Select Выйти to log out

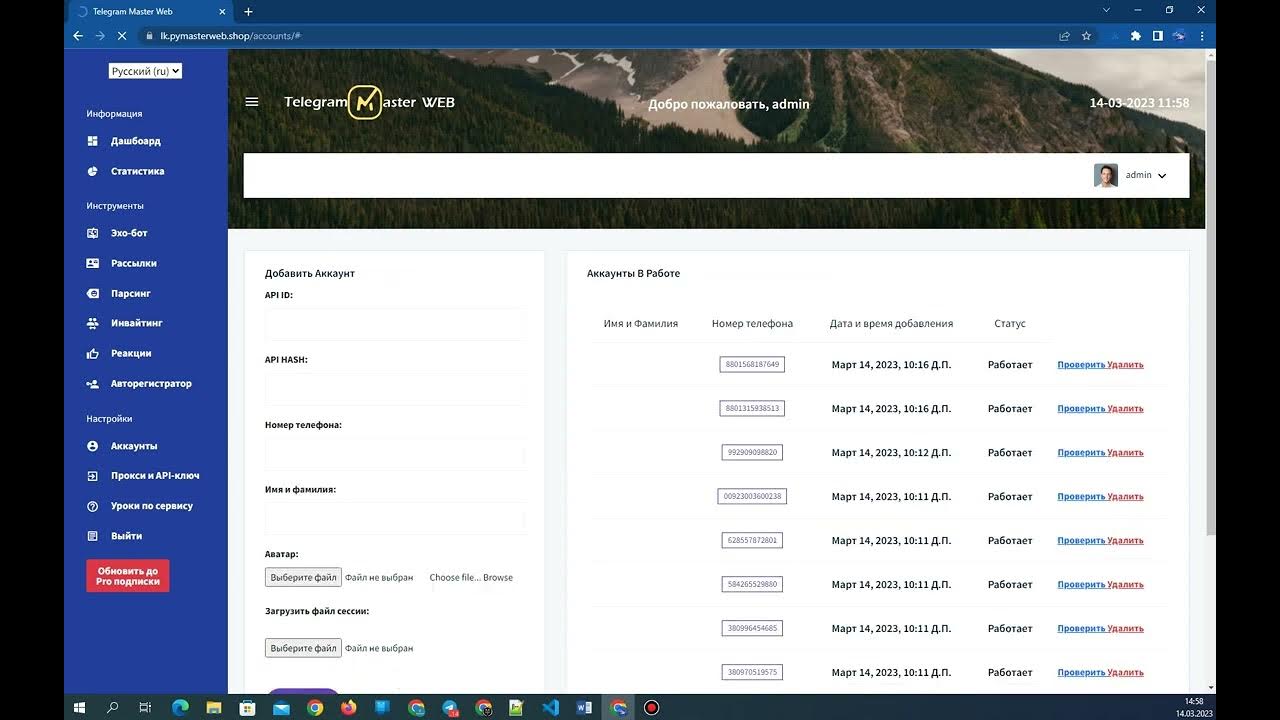point(126,536)
